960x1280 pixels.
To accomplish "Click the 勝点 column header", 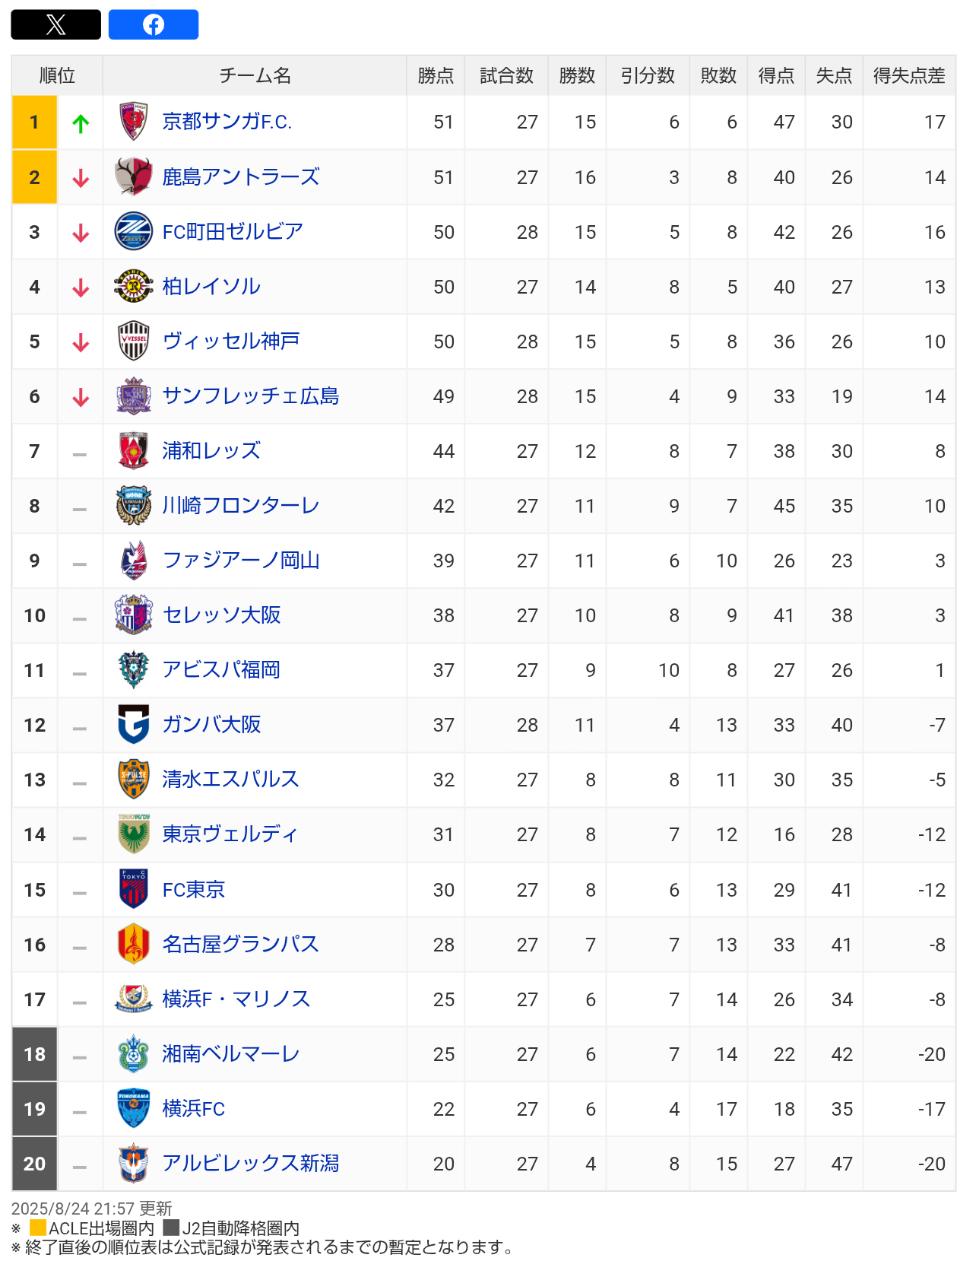I will coord(436,76).
